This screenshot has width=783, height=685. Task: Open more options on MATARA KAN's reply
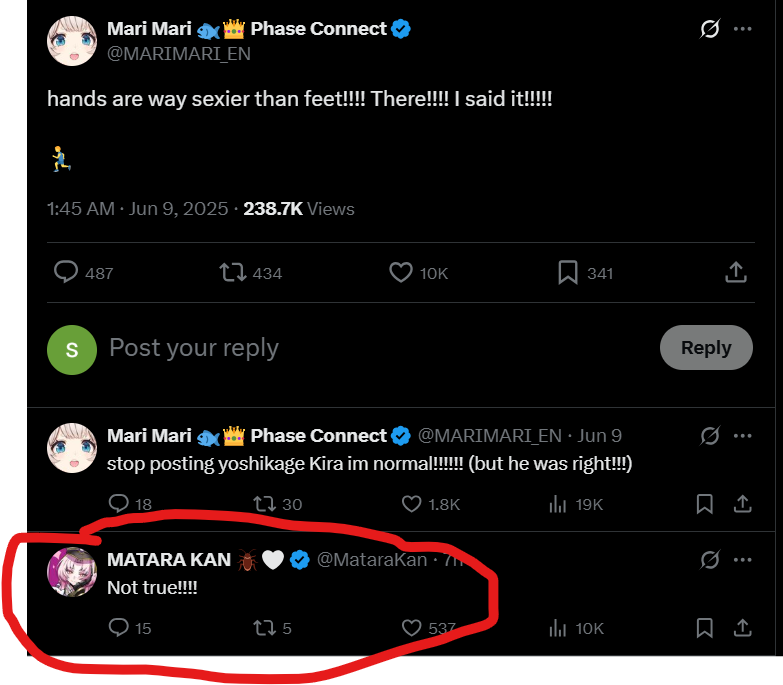tap(742, 560)
